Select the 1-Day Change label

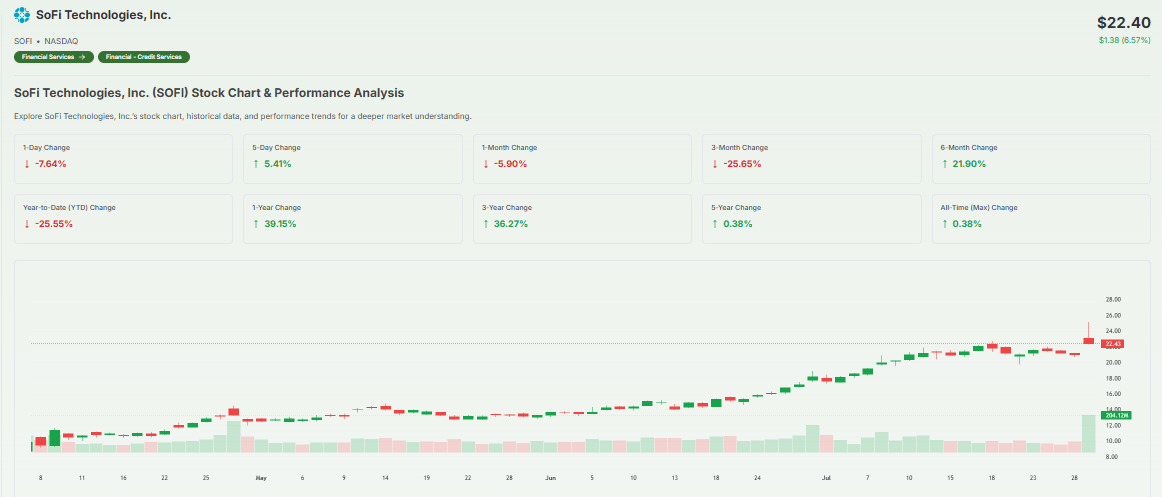click(x=46, y=147)
